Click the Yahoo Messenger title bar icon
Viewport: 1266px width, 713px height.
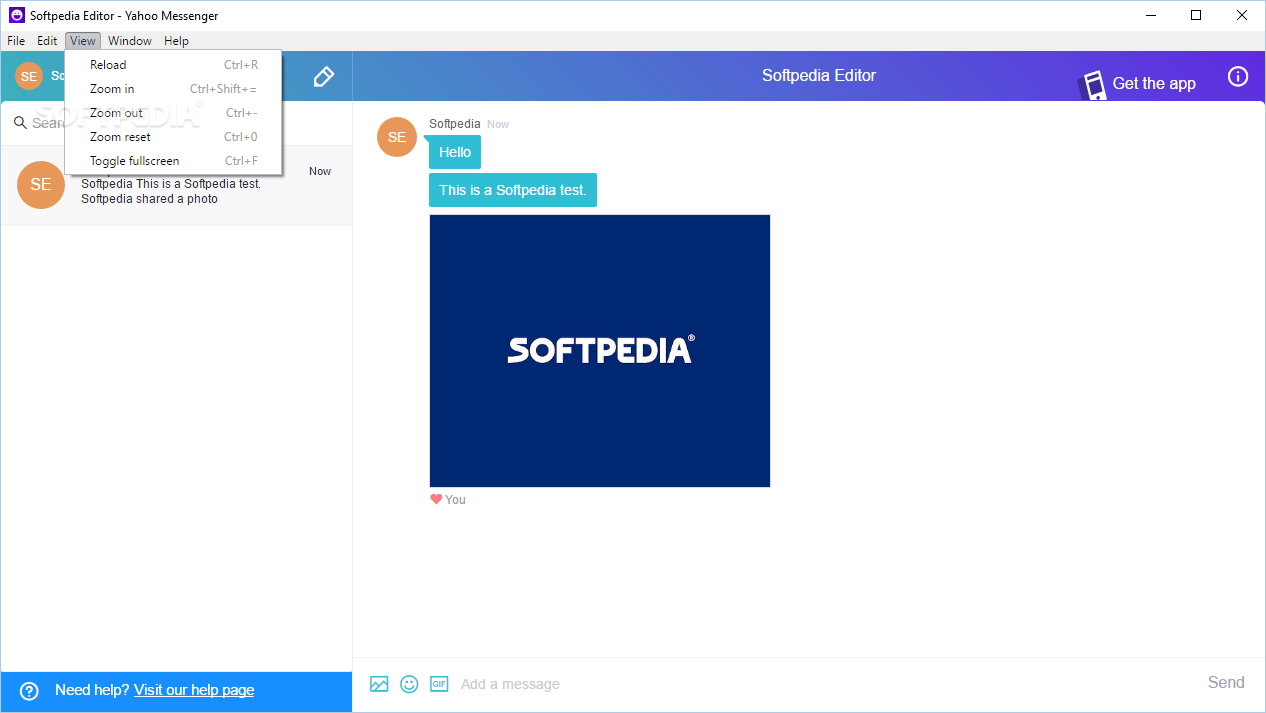(x=16, y=15)
